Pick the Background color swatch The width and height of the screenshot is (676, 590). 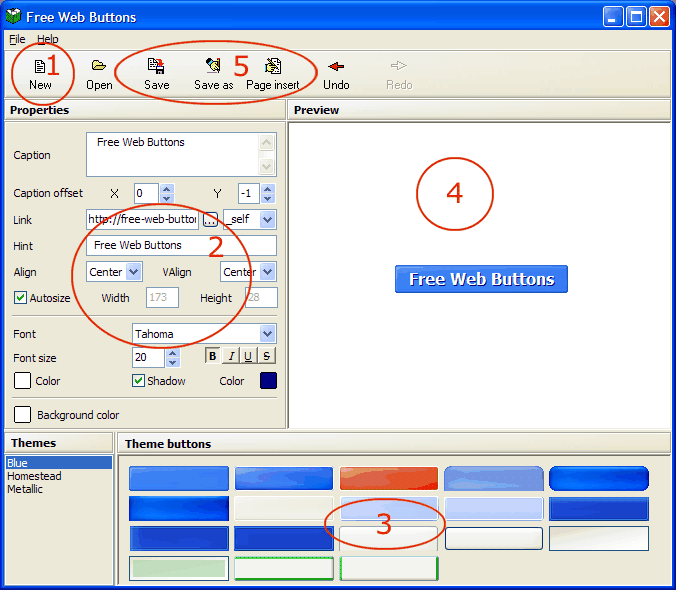coord(22,415)
